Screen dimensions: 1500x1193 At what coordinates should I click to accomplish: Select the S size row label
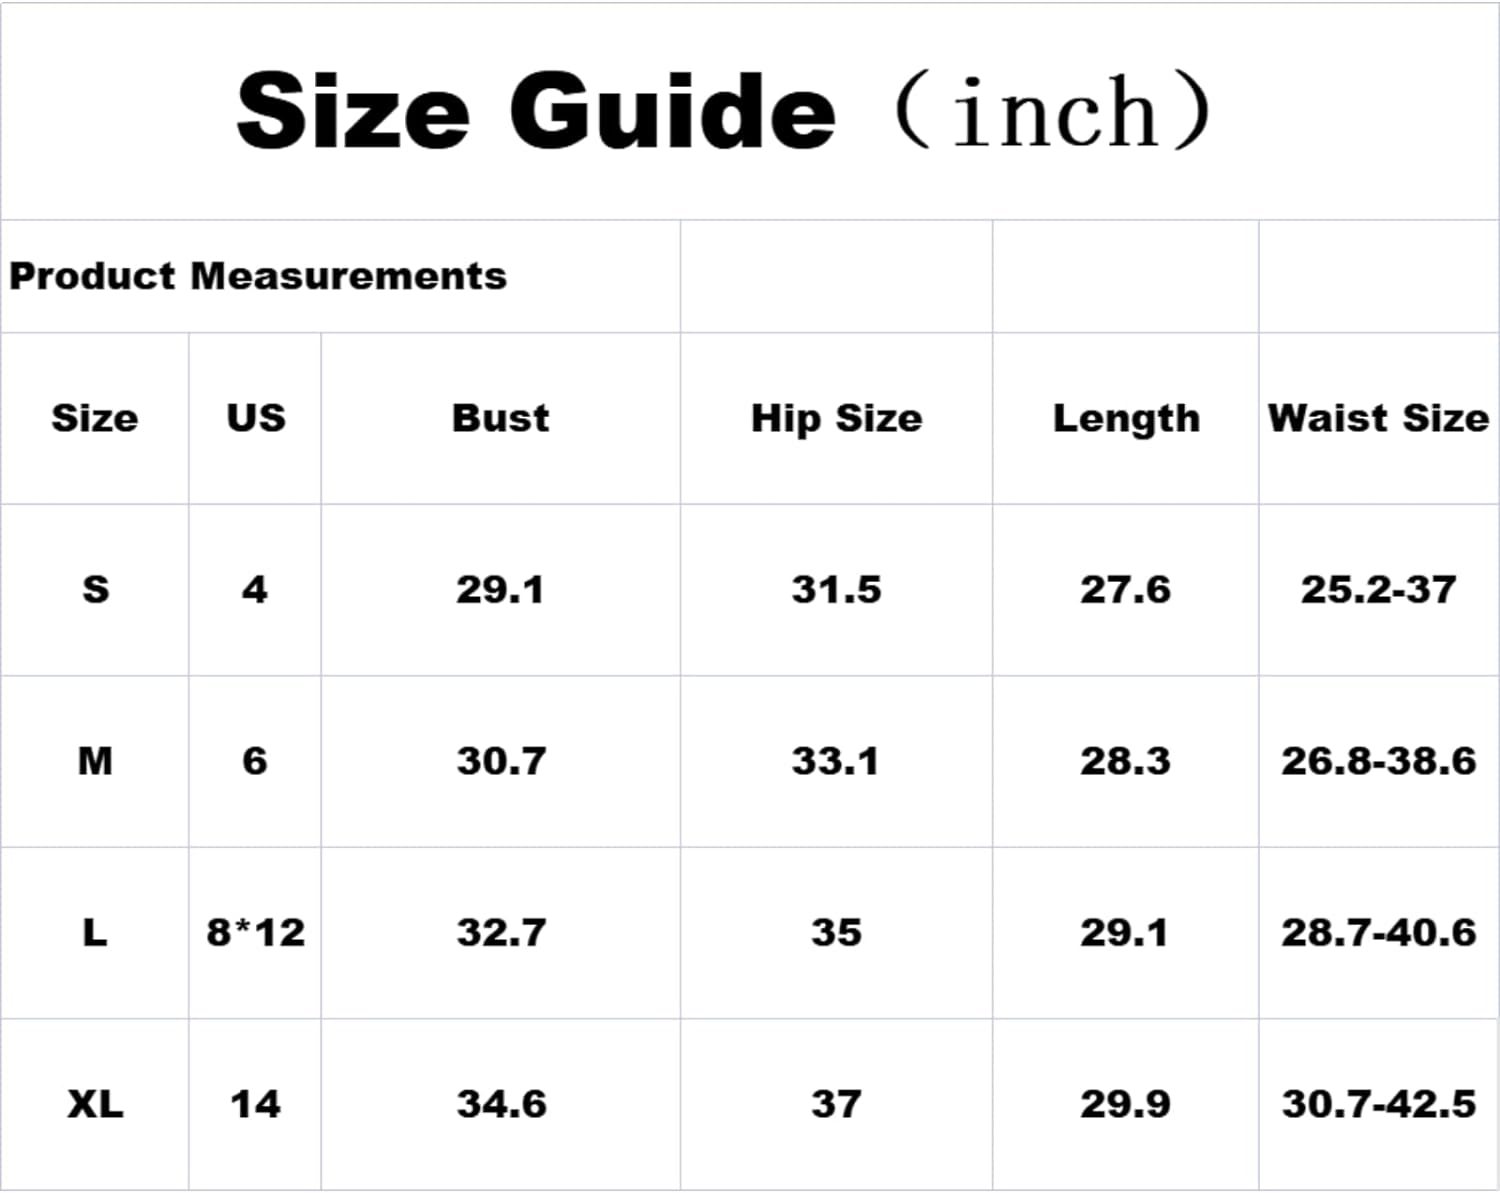(x=95, y=589)
